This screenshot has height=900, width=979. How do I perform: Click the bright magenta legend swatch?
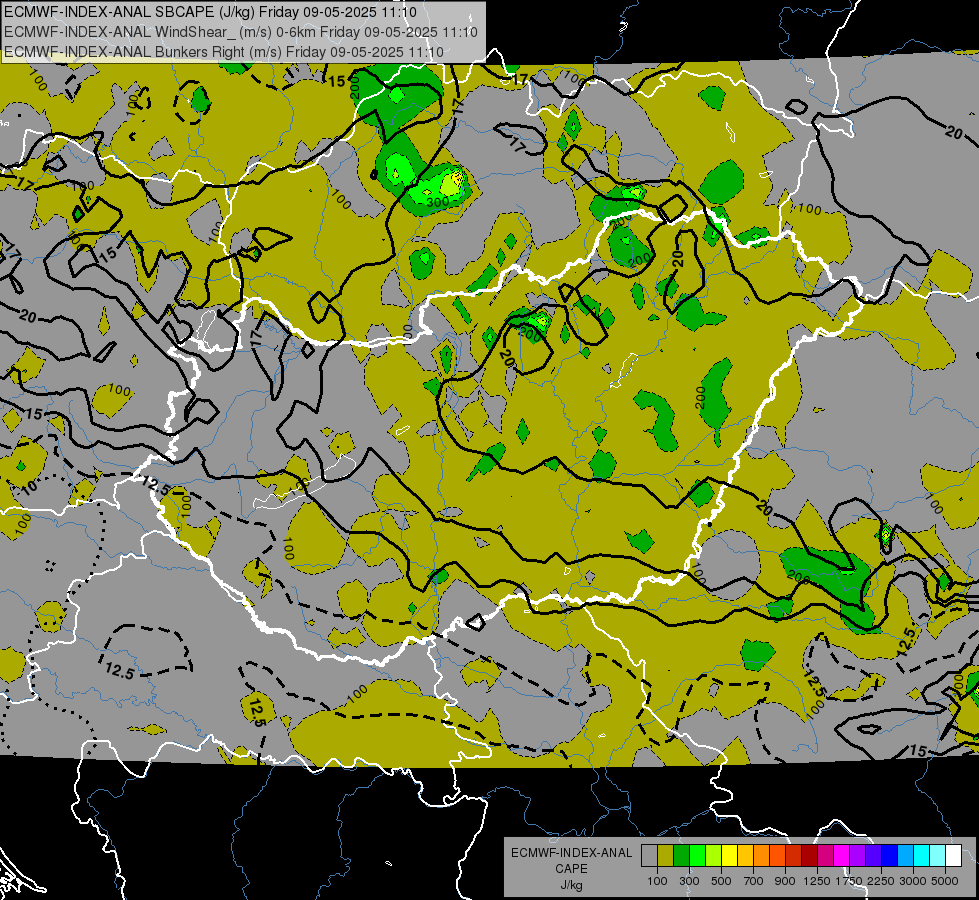842,855
